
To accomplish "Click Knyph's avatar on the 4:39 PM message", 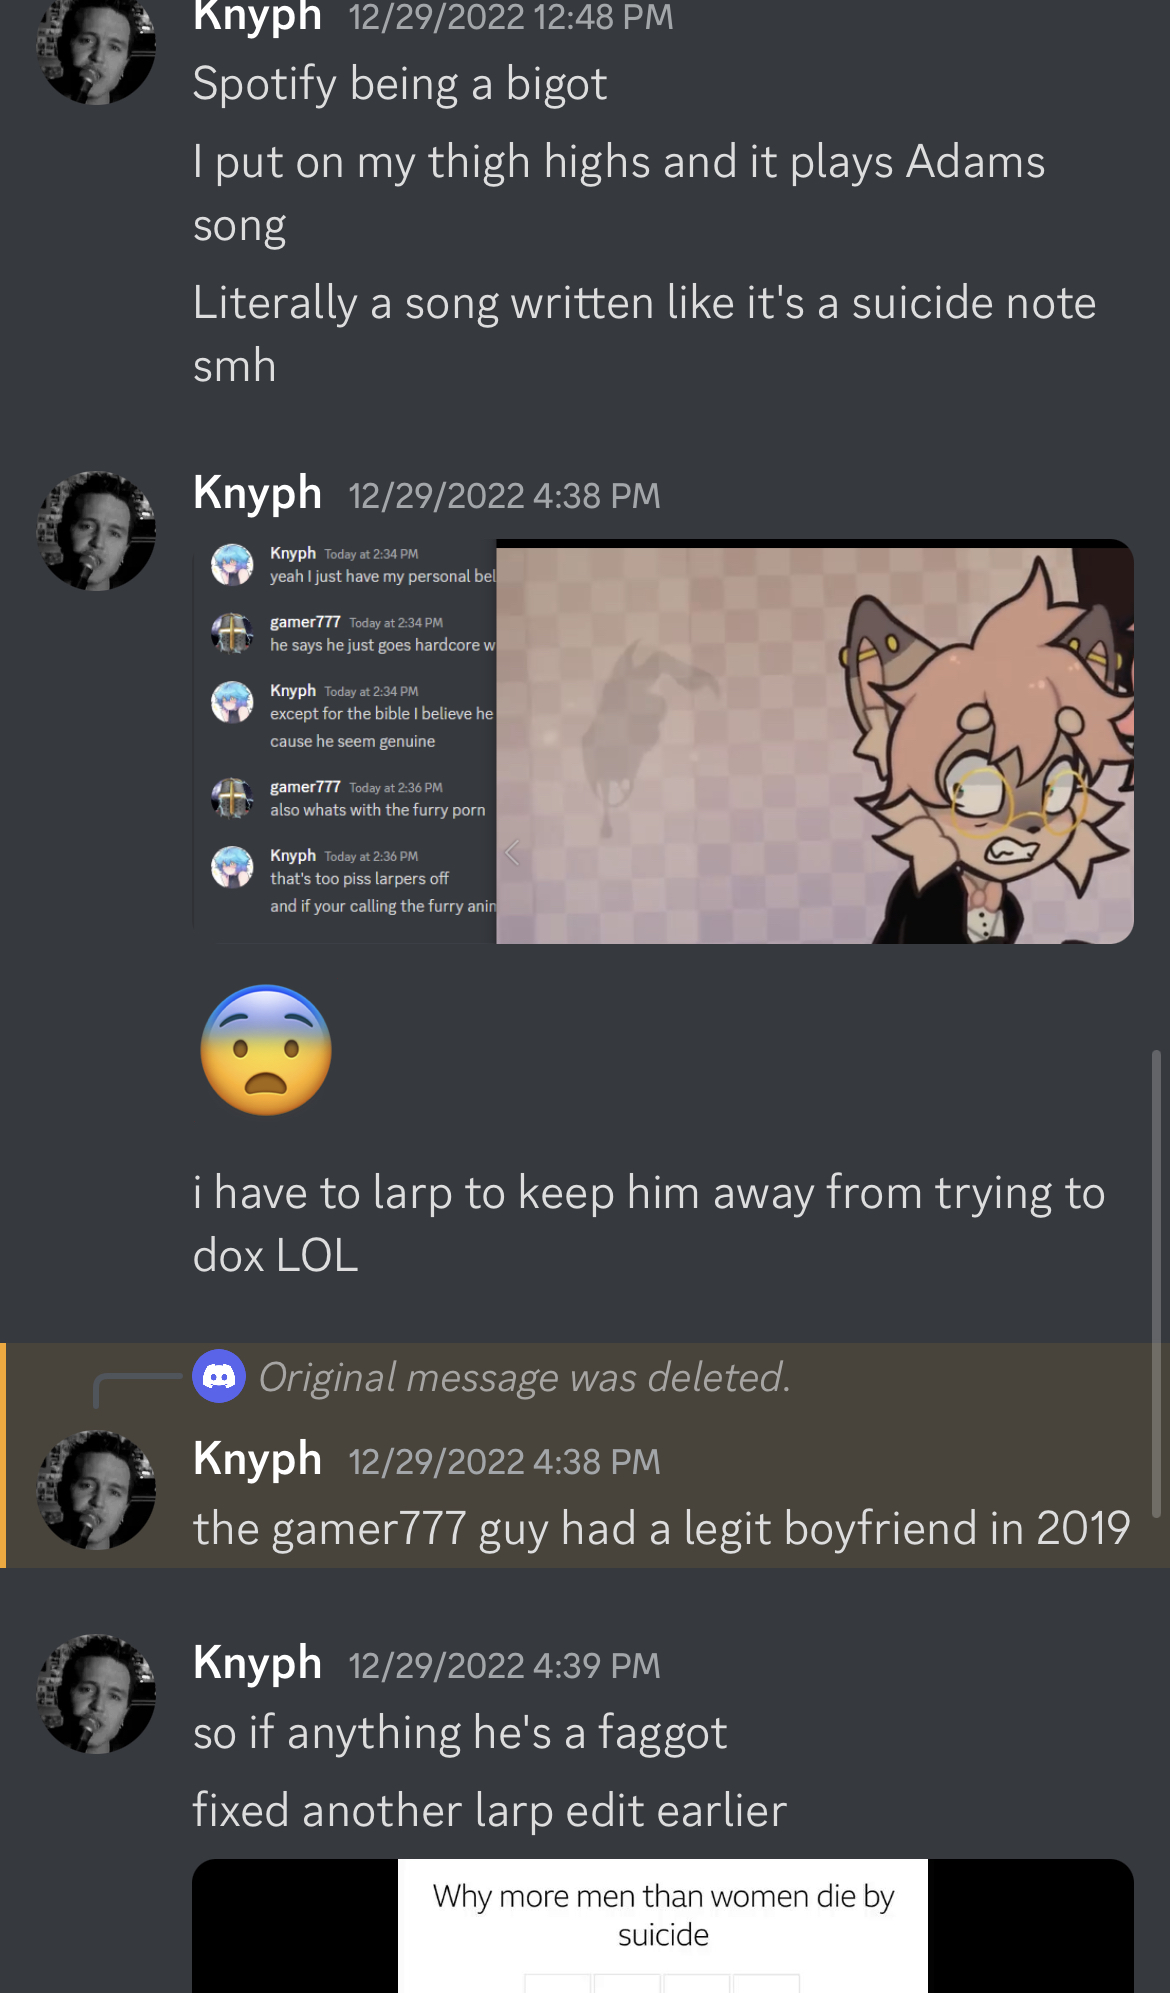I will pyautogui.click(x=96, y=1694).
